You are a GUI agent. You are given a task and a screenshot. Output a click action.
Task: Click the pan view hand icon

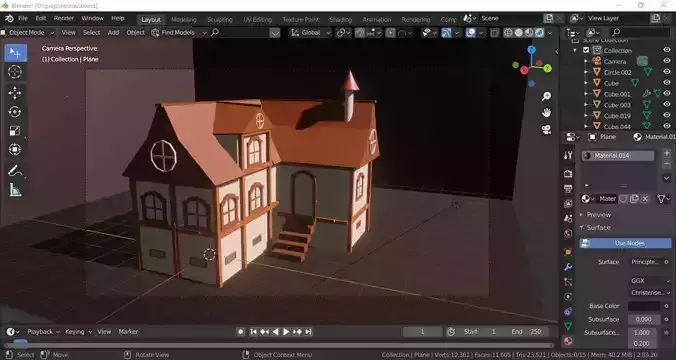[546, 113]
